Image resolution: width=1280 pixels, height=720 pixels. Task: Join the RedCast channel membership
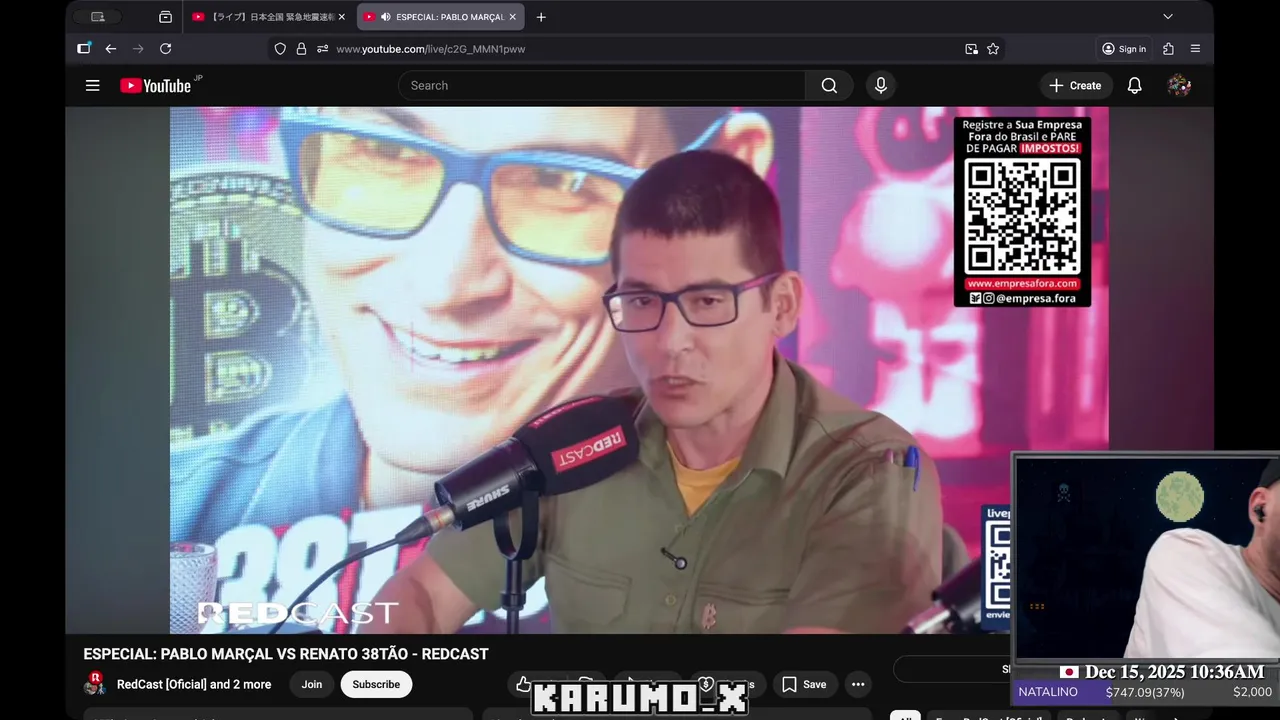(x=312, y=684)
